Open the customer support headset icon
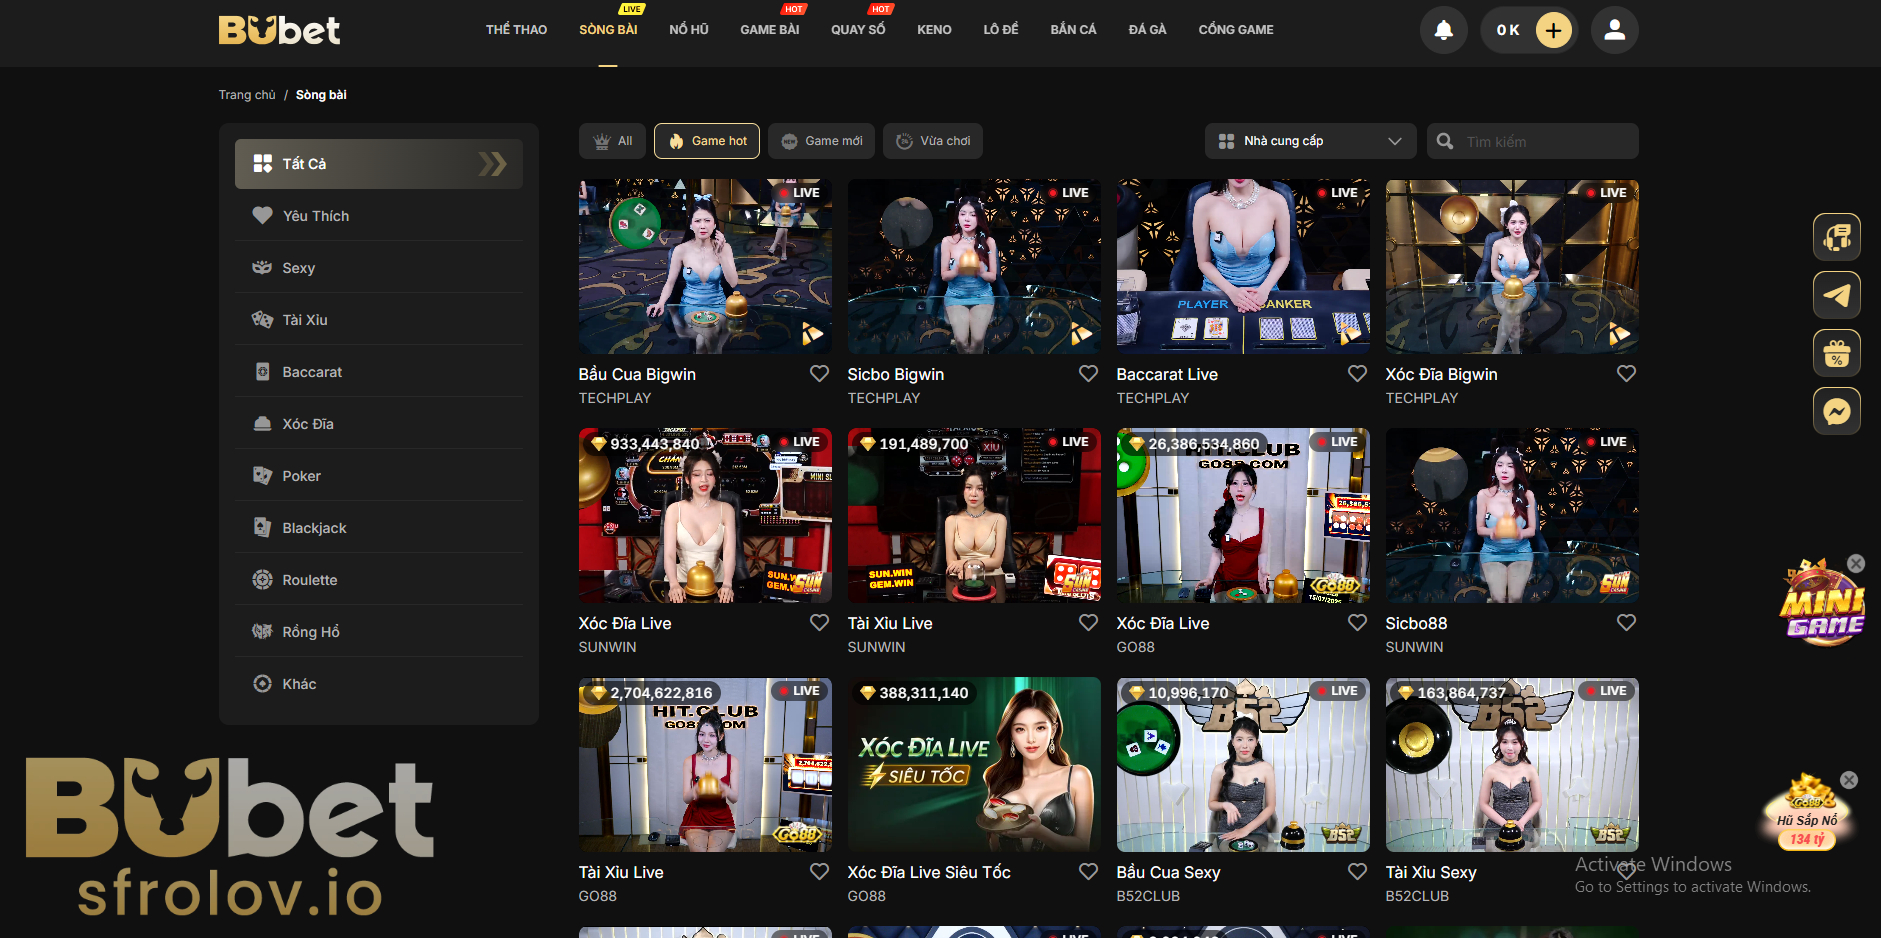This screenshot has height=938, width=1881. [1837, 237]
